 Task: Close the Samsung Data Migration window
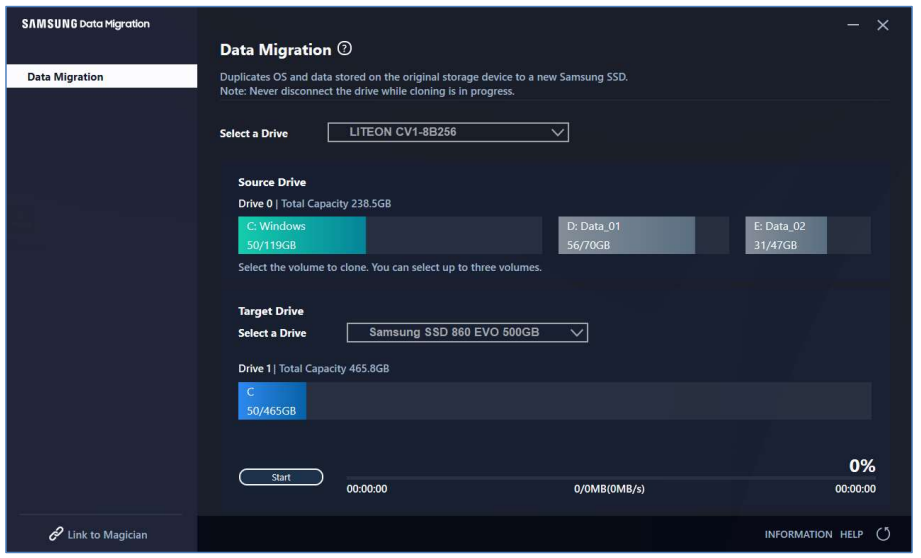pyautogui.click(x=883, y=25)
